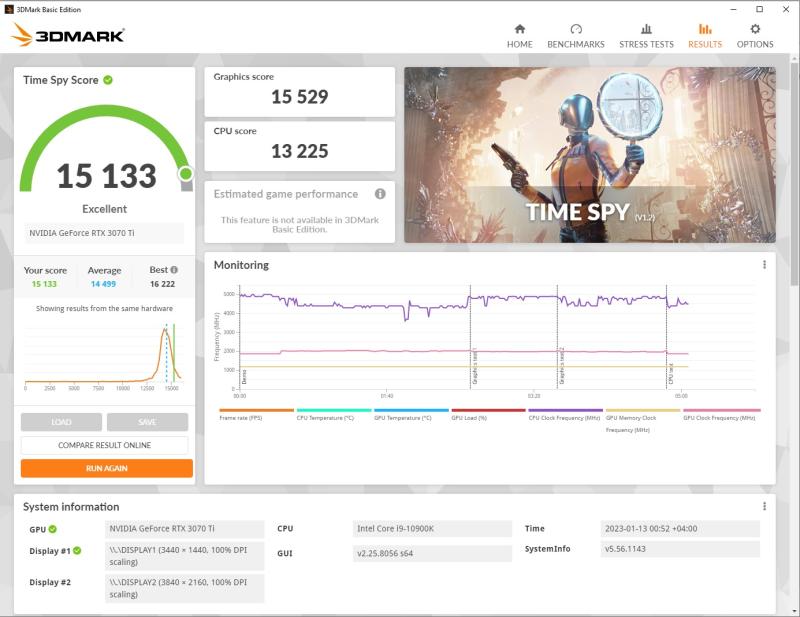Screen dimensions: 800x617
Task: Open the System information three-dot menu
Action: pos(764,507)
